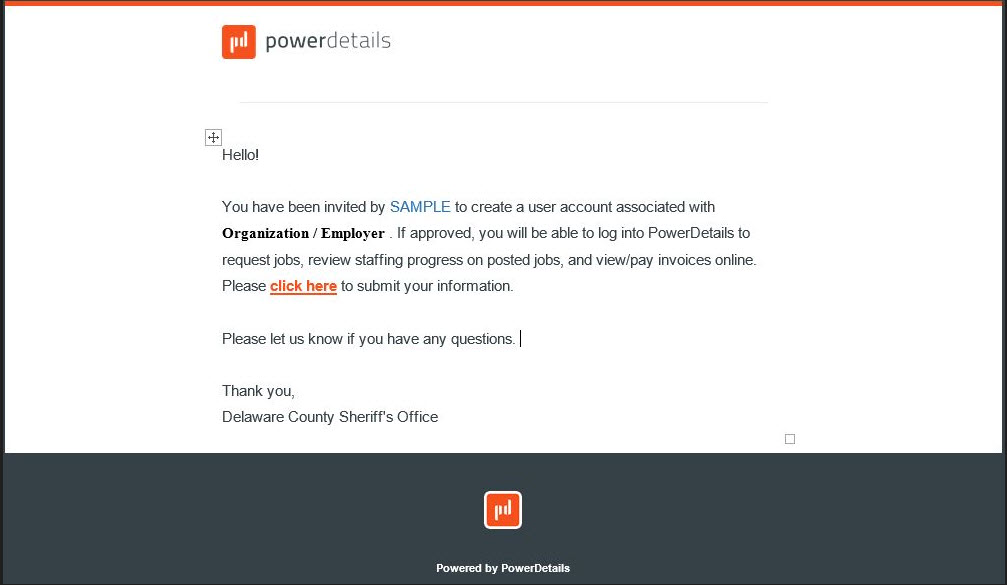This screenshot has width=1007, height=585.
Task: Click the Thank you, closing line
Action: coord(258,391)
